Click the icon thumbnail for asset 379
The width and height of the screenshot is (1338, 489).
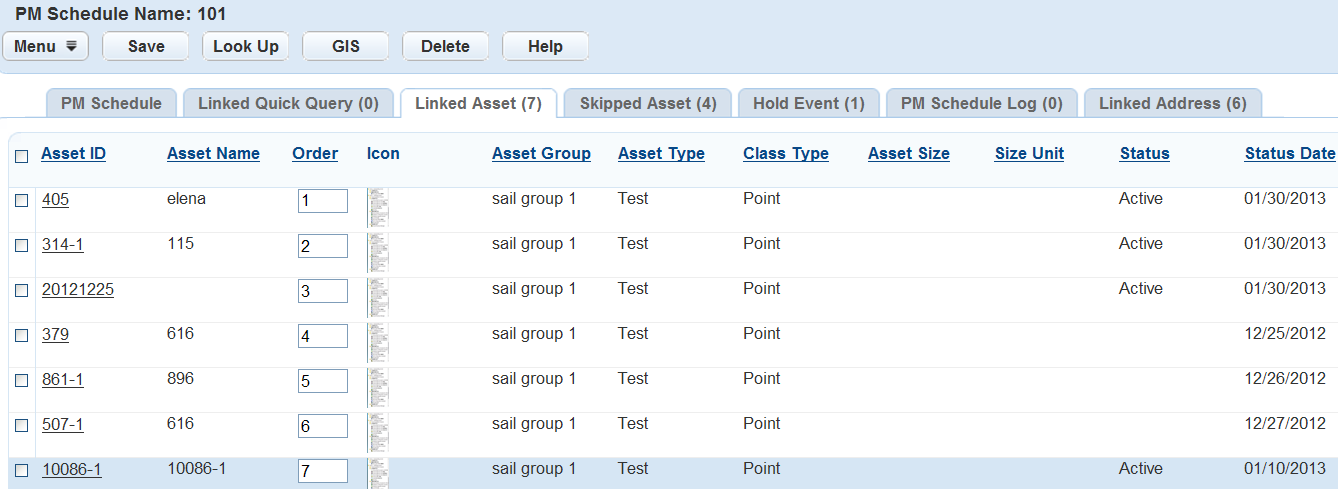[x=378, y=342]
